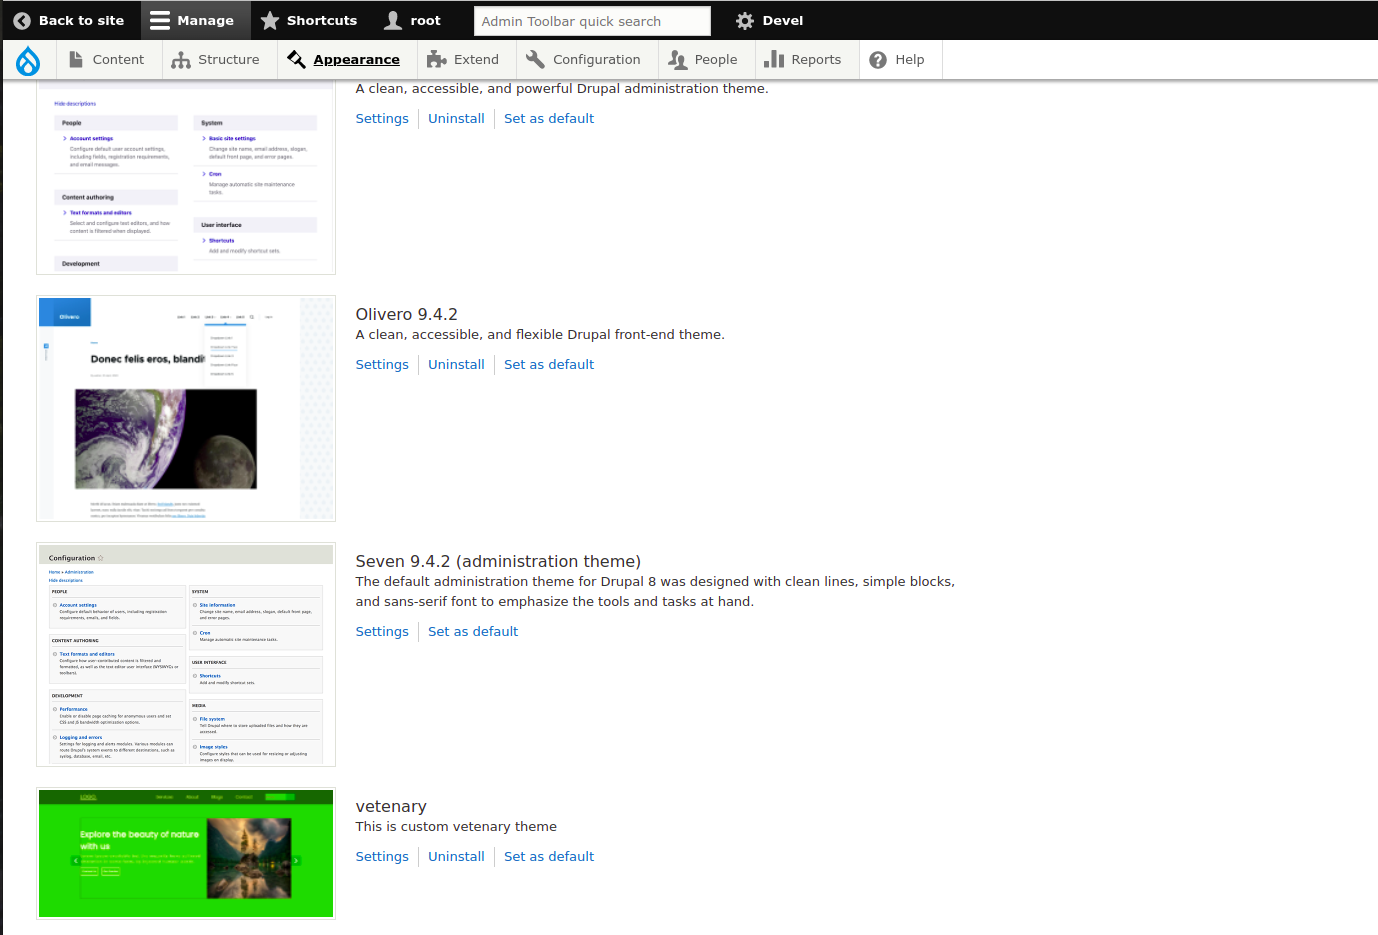Screen dimensions: 1378x935
Task: Click the Claro admin theme screenshot thumbnail
Action: coord(186,178)
